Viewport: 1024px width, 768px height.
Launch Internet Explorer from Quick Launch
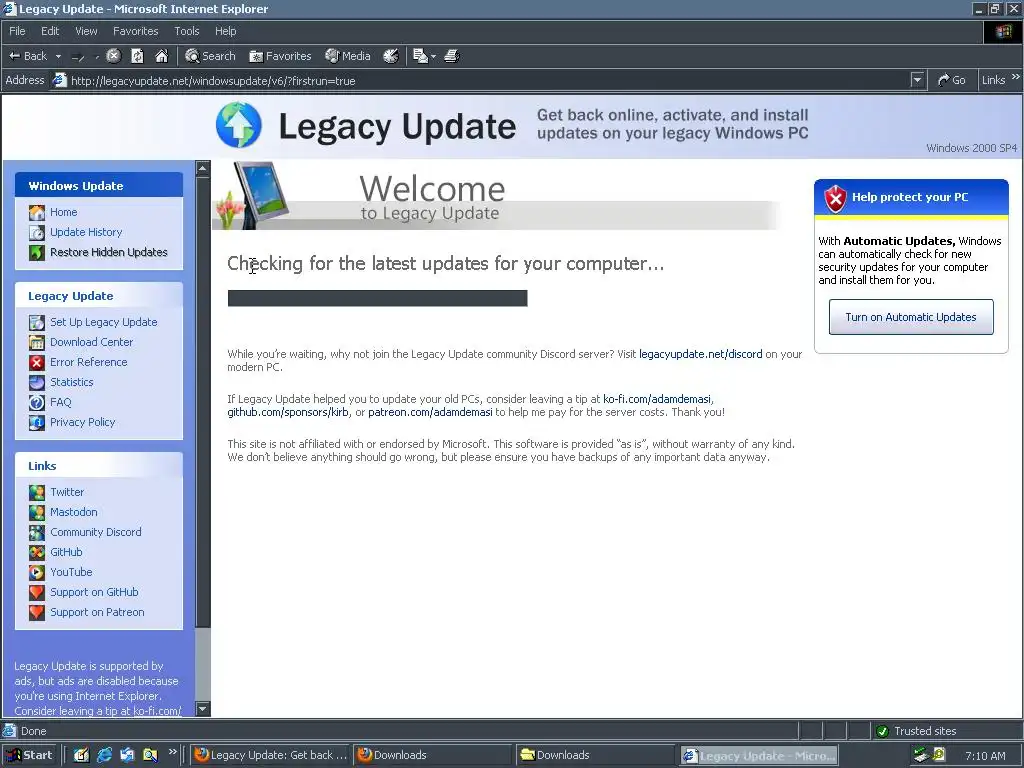tap(104, 755)
